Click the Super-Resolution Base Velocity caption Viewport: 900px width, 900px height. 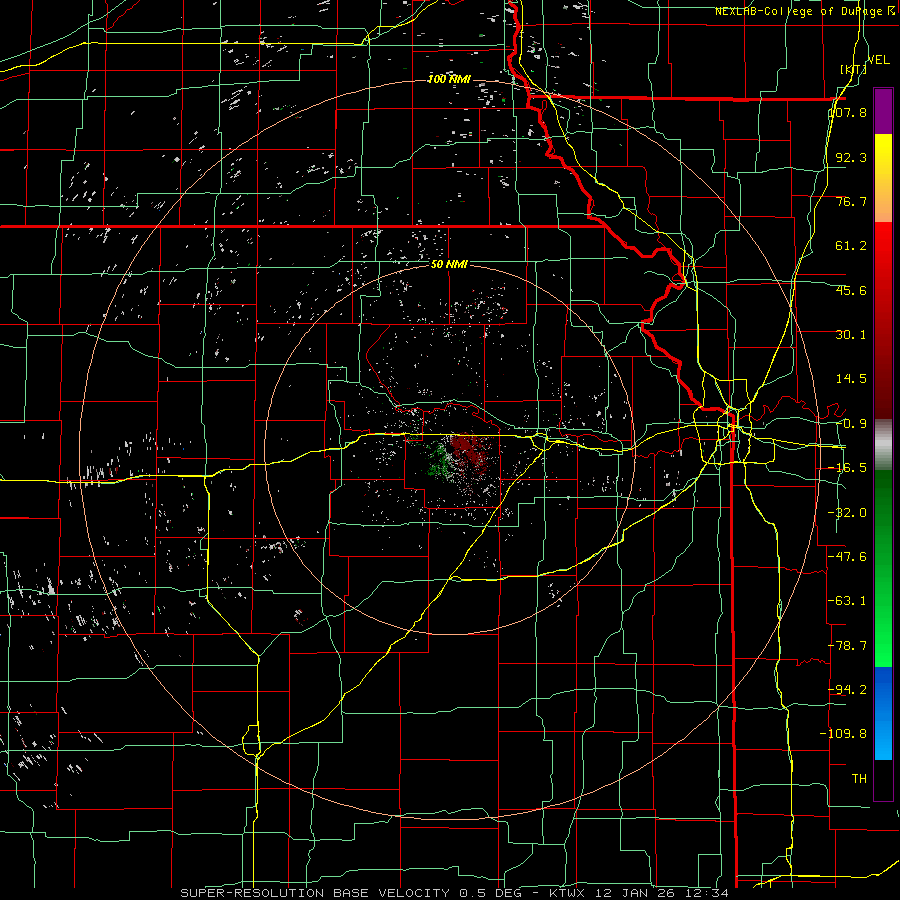(455, 893)
